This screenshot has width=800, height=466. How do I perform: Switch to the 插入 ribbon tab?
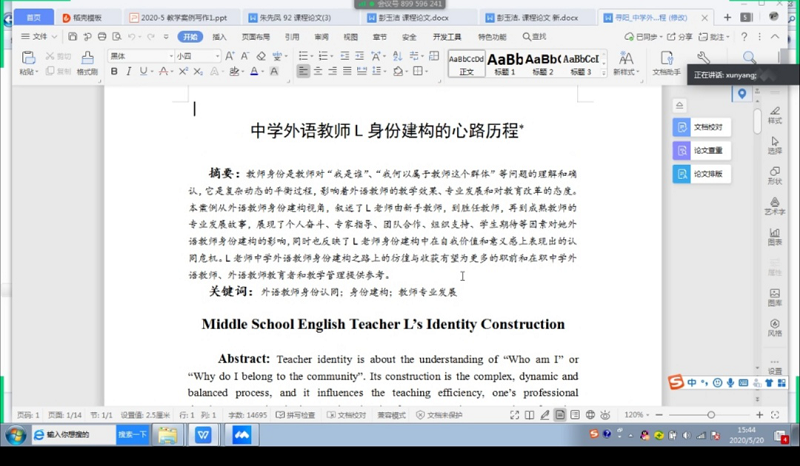pos(219,37)
